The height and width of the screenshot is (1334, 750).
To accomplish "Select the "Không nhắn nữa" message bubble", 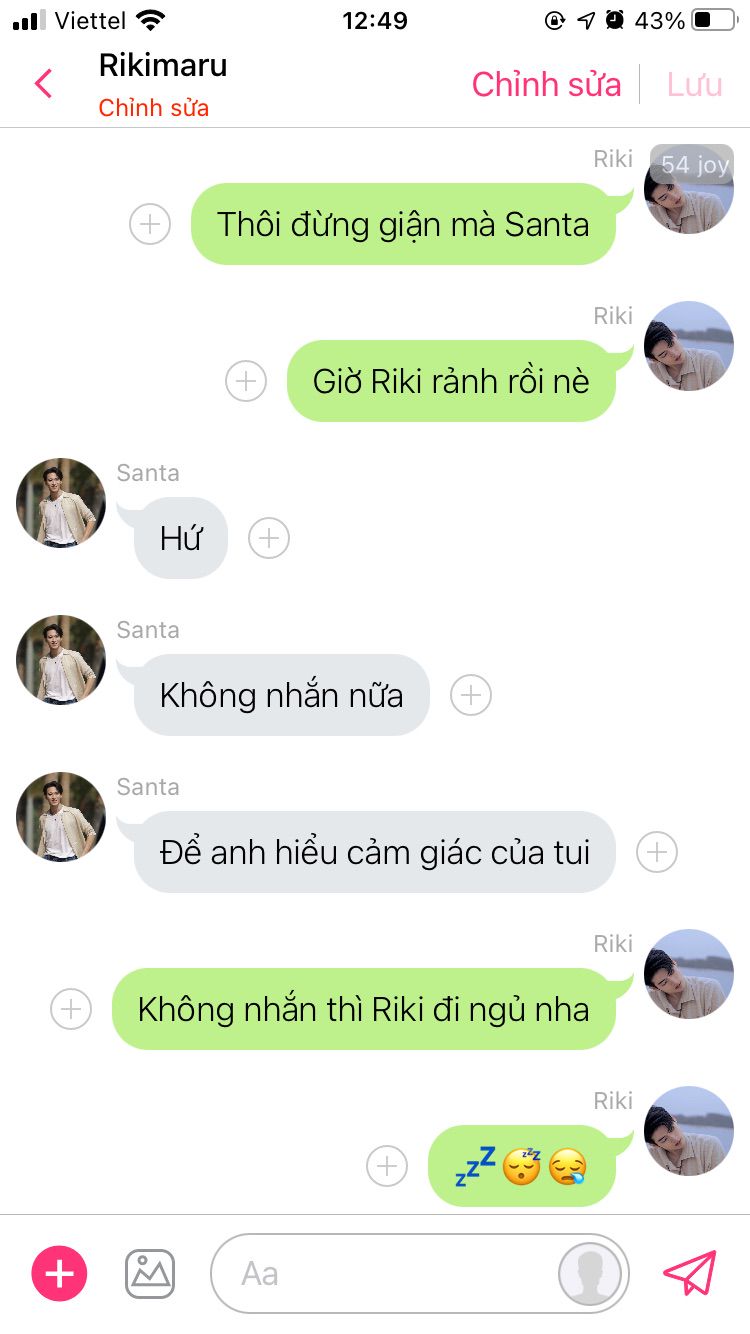I will click(282, 695).
